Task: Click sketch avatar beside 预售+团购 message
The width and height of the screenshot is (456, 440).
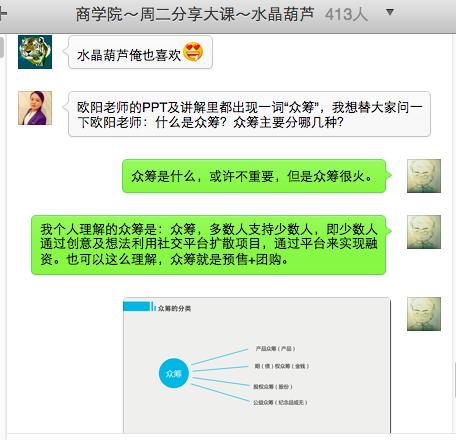Action: coord(424,232)
